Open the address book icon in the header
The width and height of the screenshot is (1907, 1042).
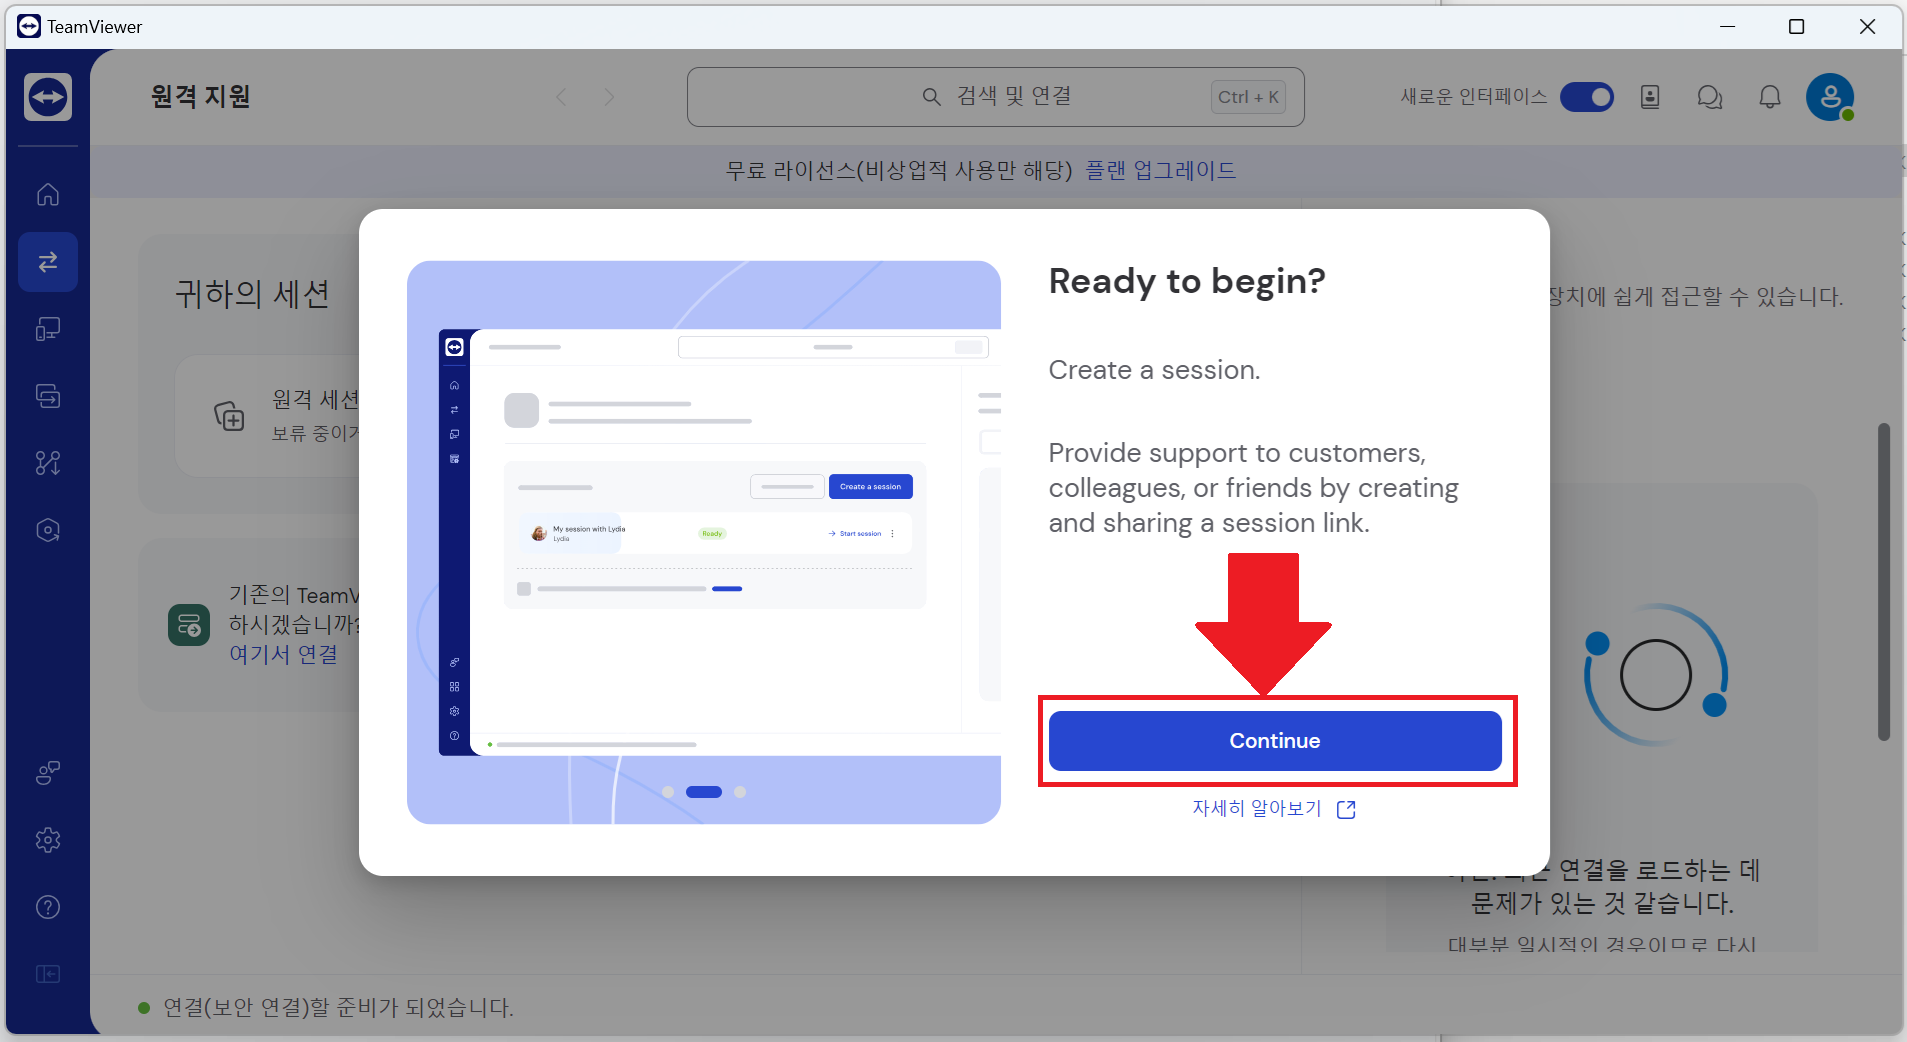[1650, 97]
